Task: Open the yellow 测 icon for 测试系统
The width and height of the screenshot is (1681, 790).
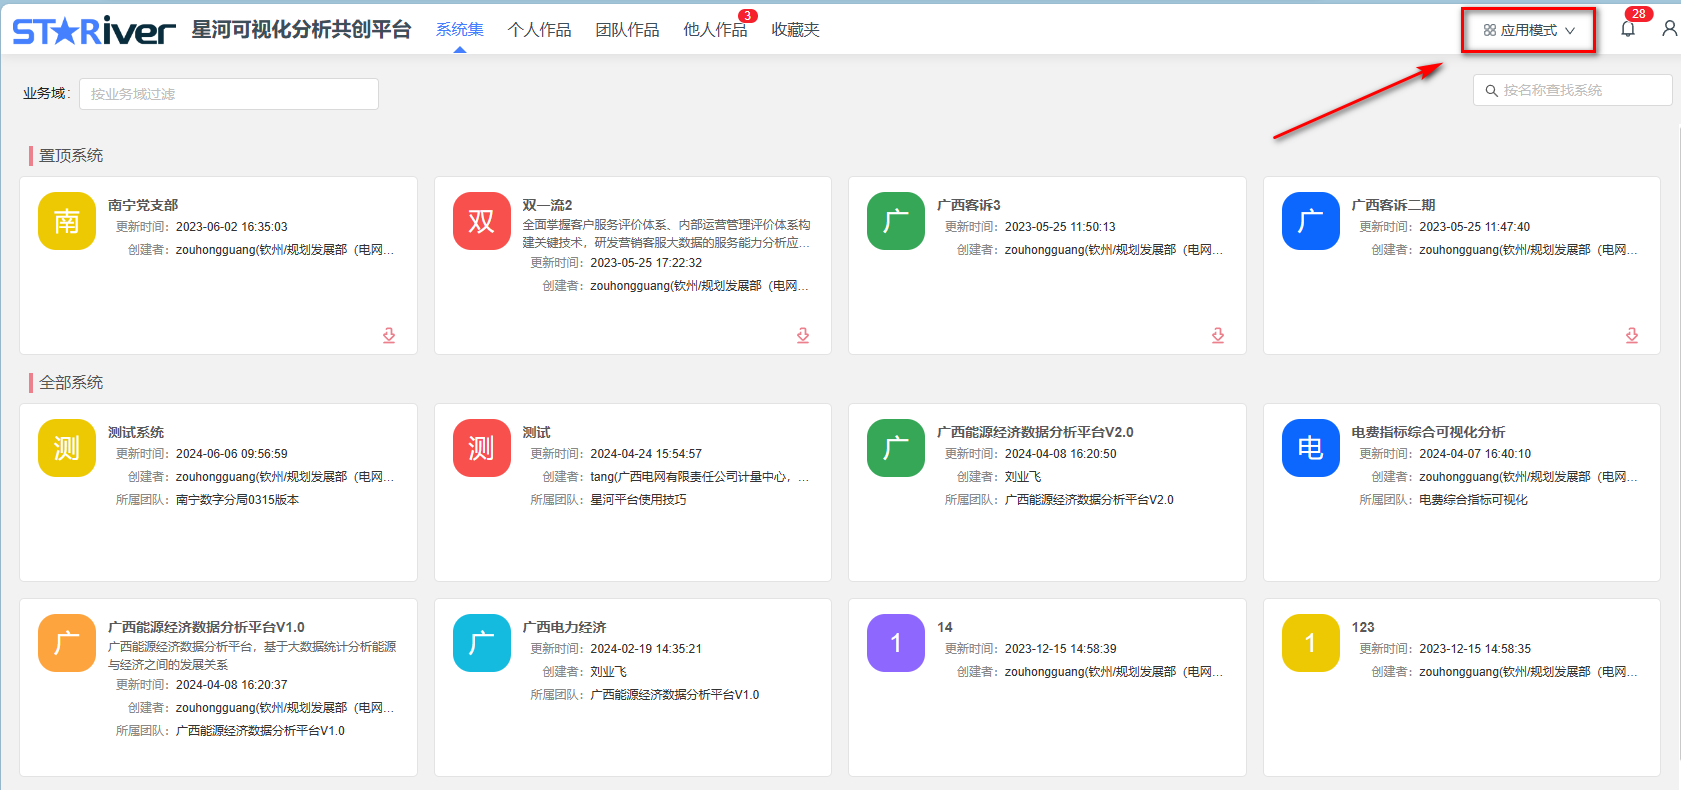Action: pyautogui.click(x=67, y=448)
